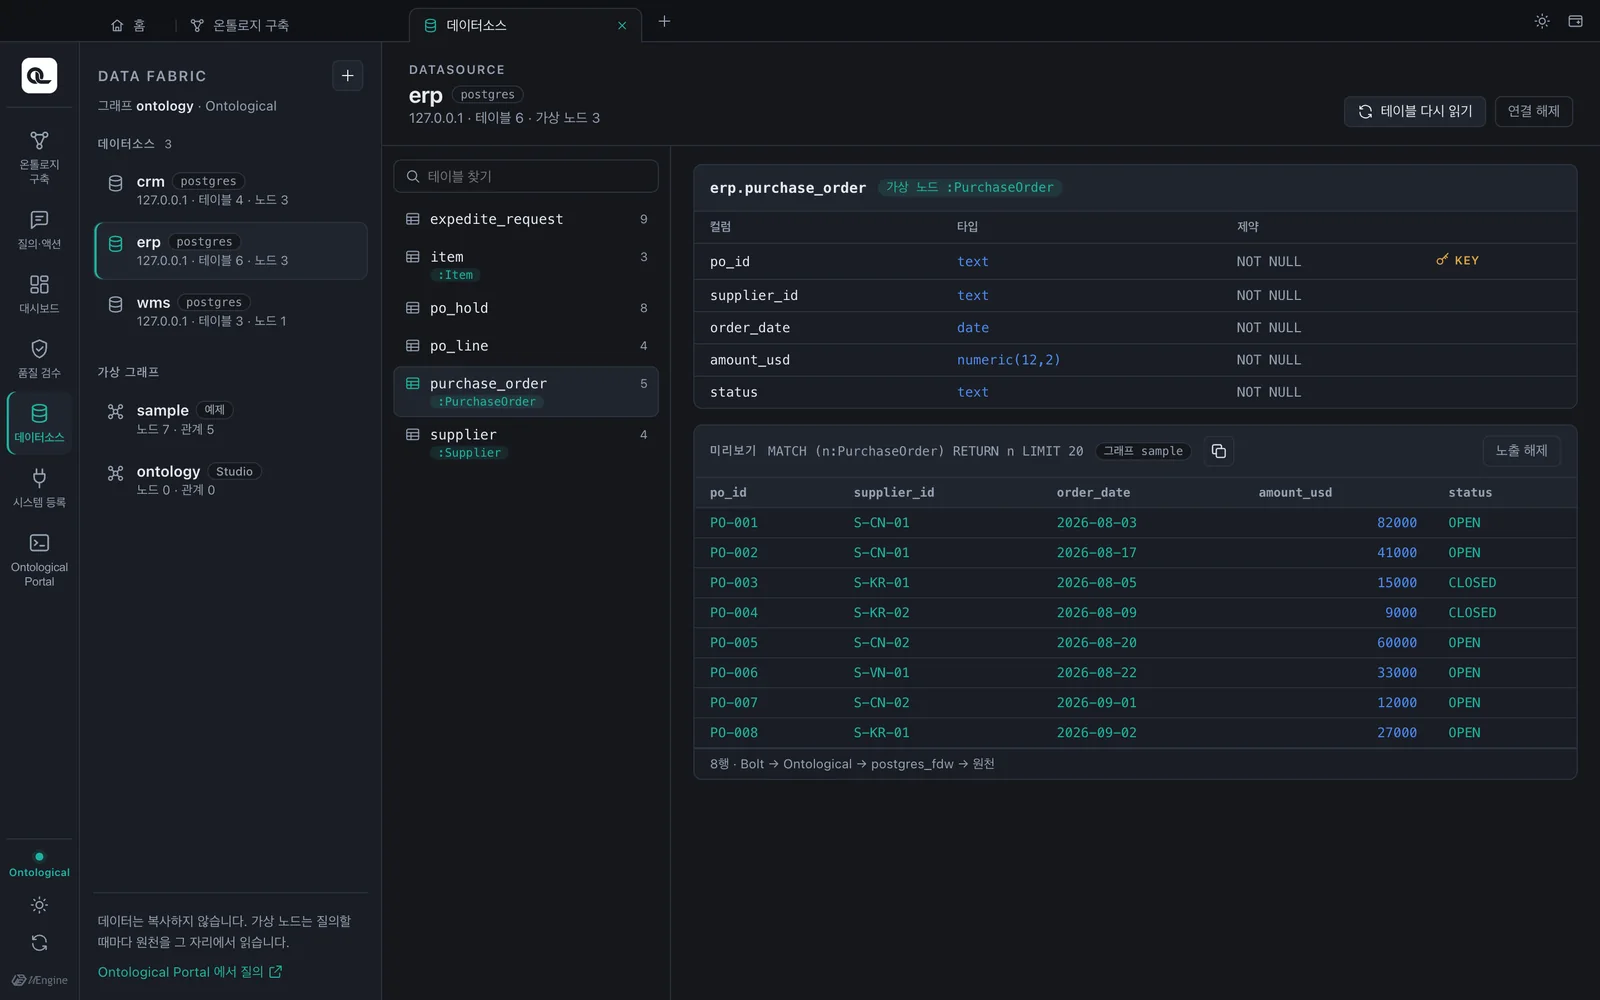
Task: Click 테이블 다시 읽기 button
Action: point(1415,111)
